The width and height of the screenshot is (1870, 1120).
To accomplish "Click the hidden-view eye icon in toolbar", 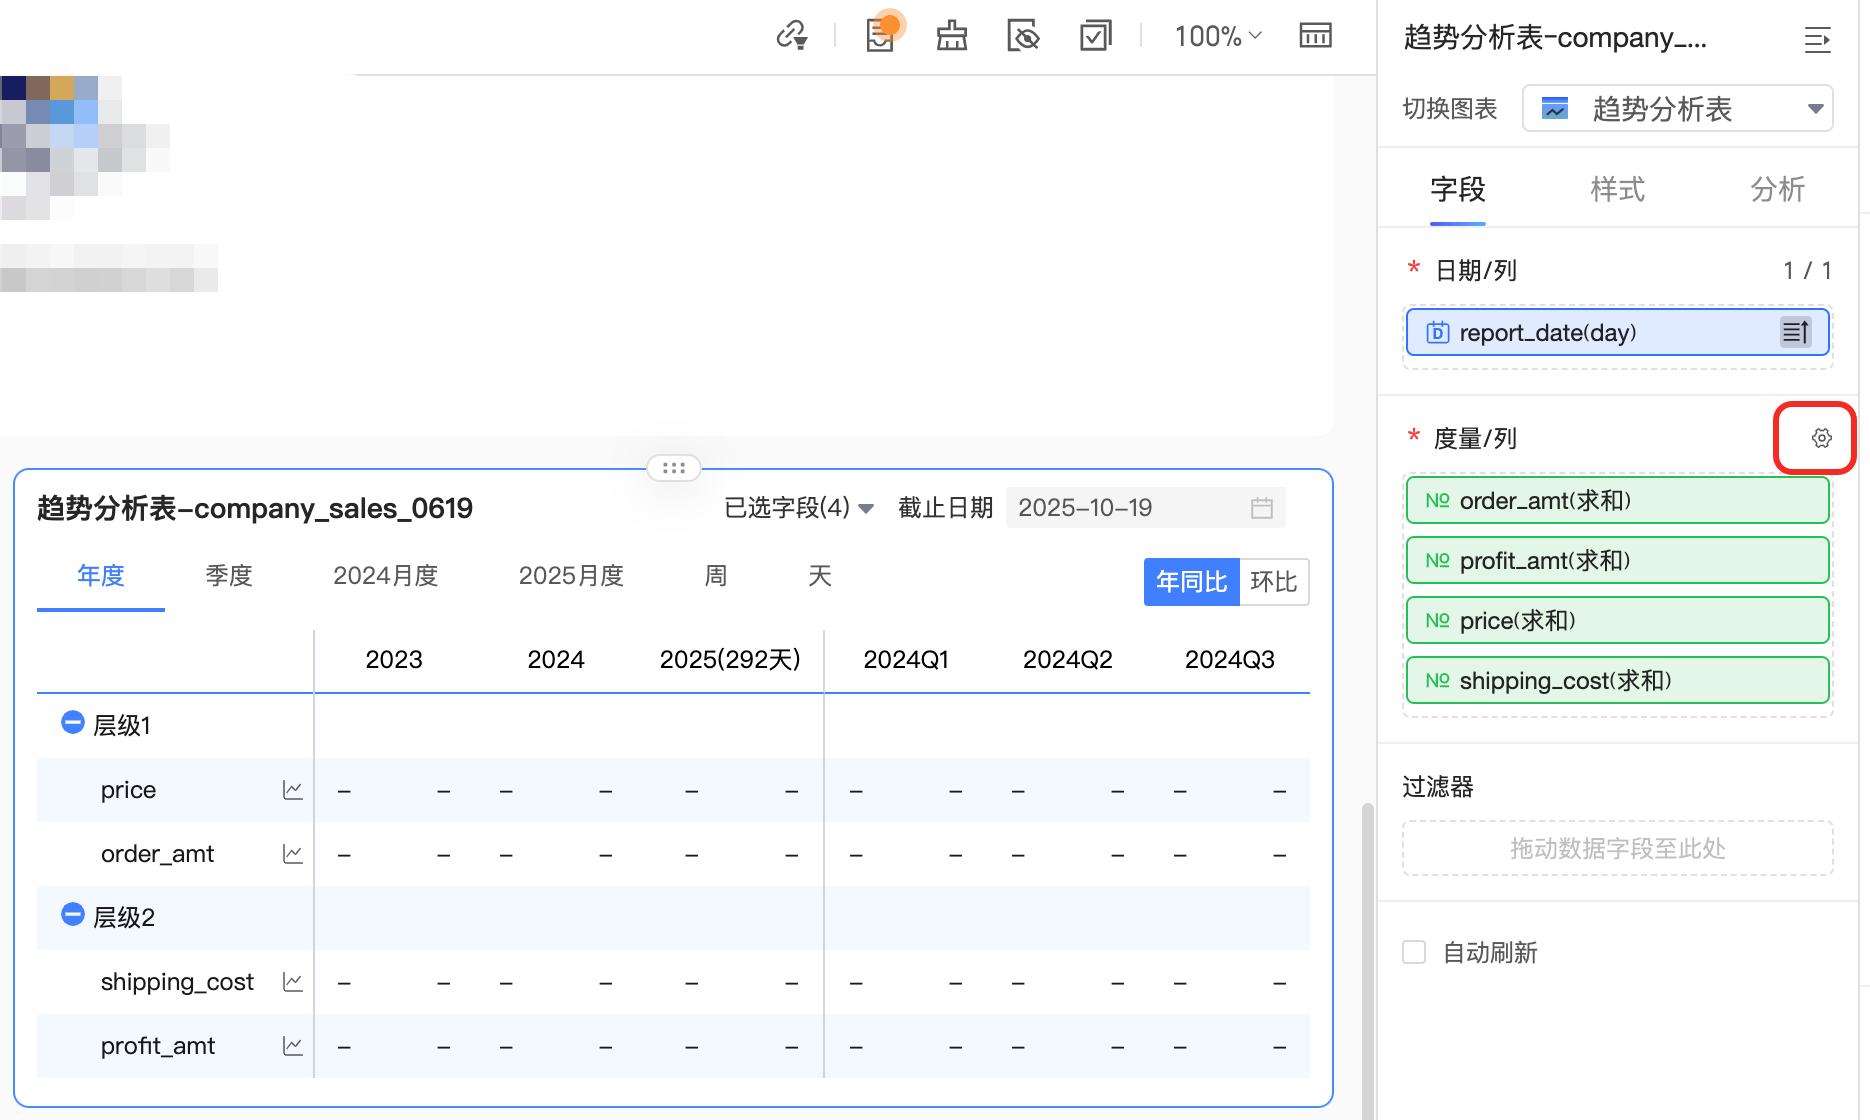I will (1023, 36).
